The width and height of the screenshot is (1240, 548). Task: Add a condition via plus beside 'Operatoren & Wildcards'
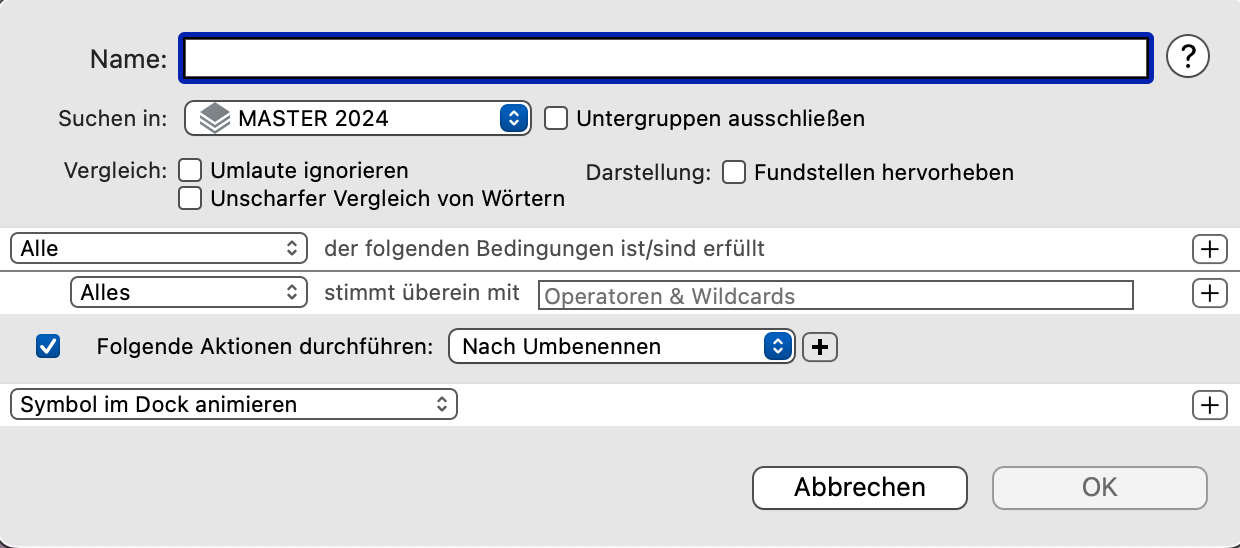click(x=1210, y=293)
